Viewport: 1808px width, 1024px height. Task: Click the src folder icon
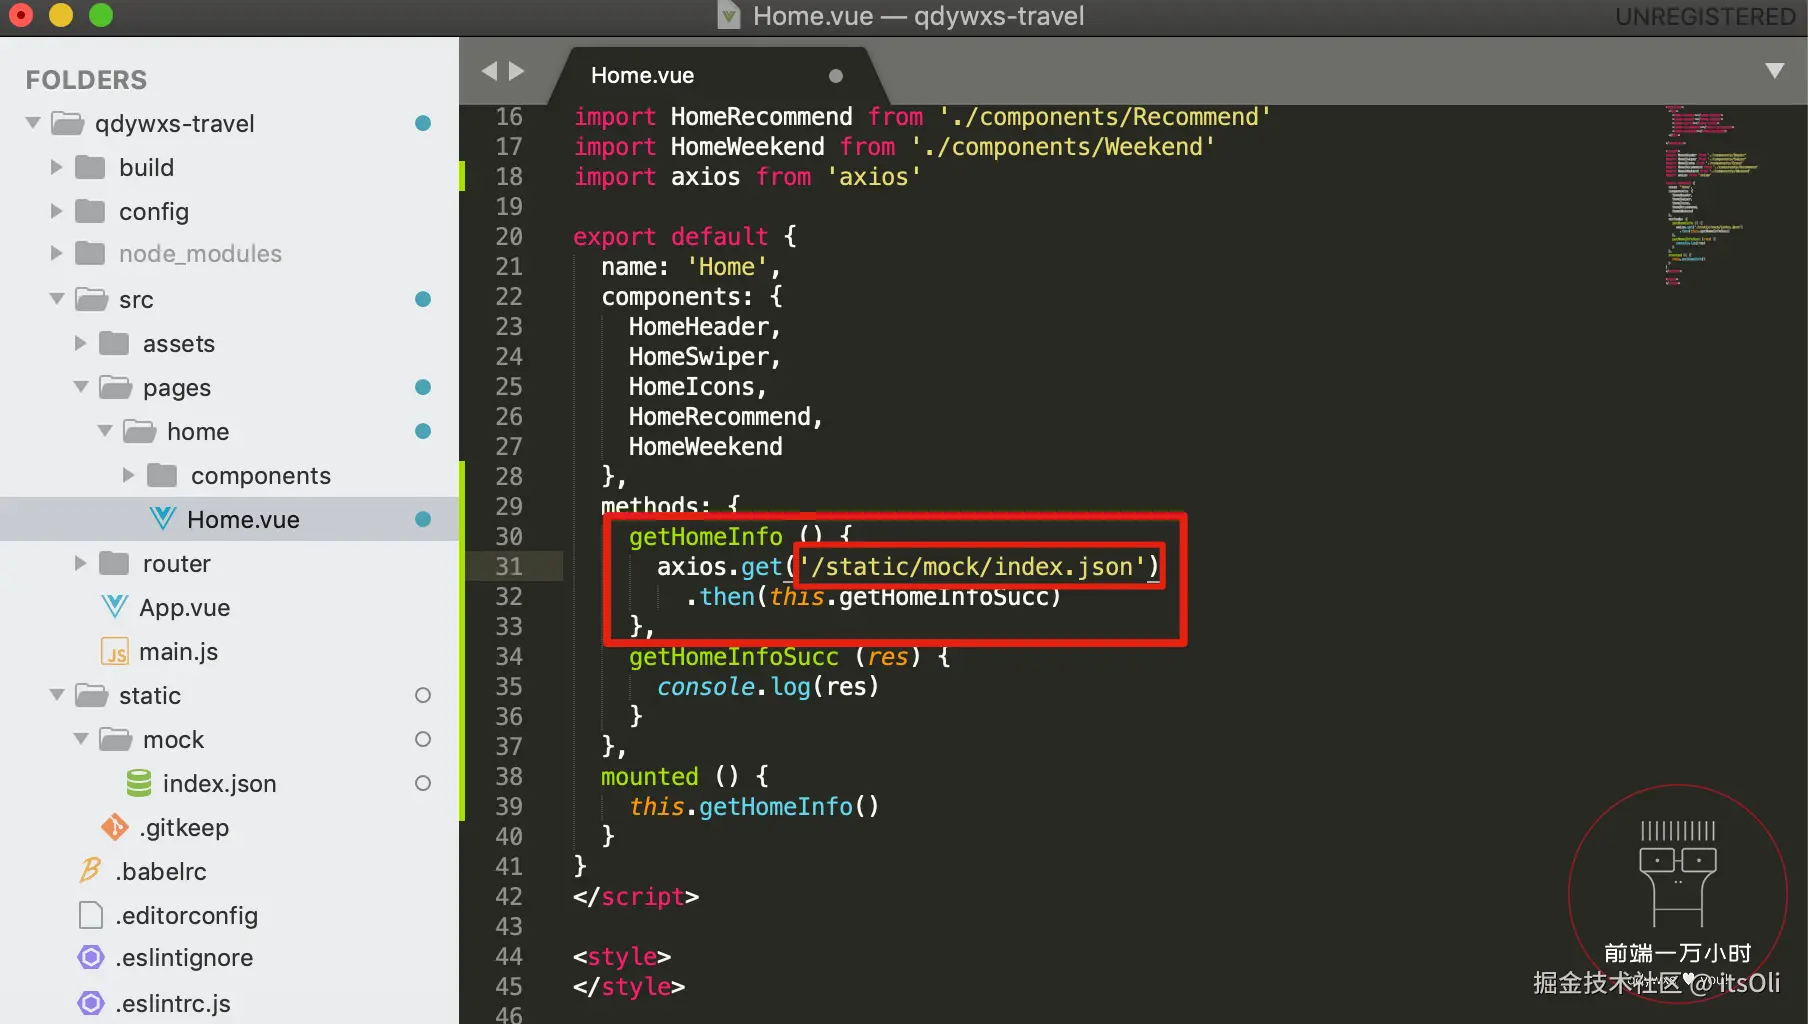tap(92, 299)
